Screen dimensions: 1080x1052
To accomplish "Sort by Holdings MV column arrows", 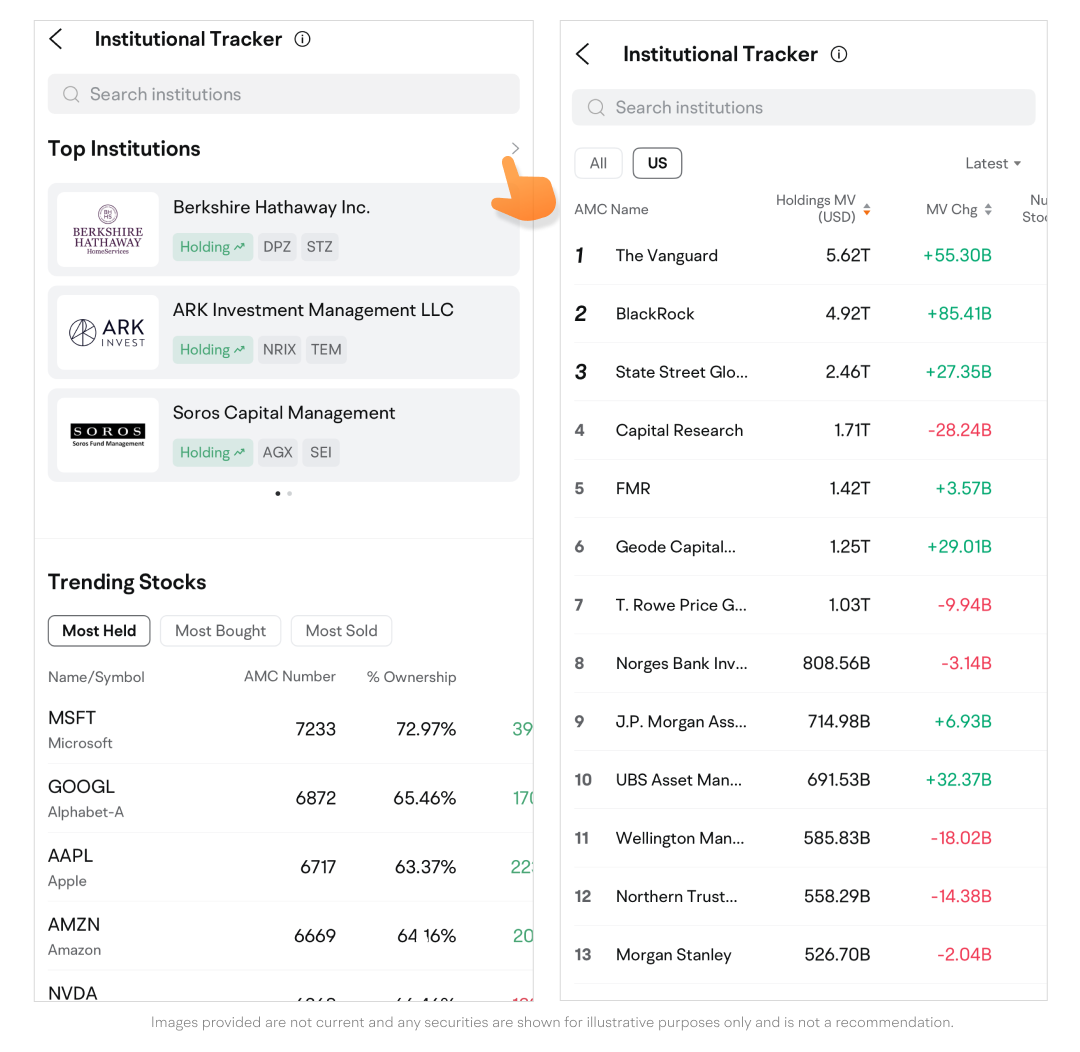I will coord(867,209).
